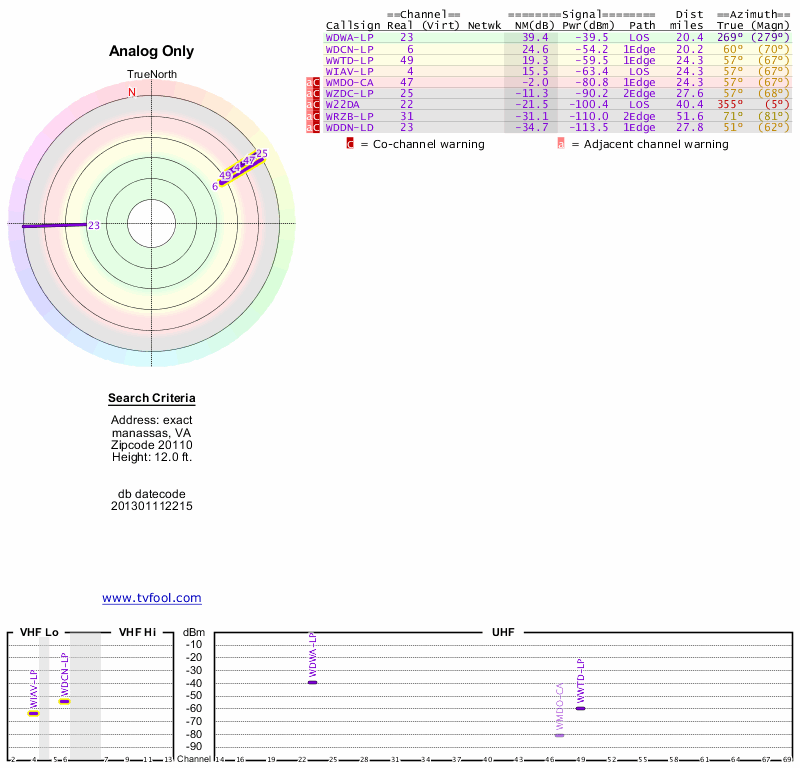Click the red N north marker on radar
The width and height of the screenshot is (800, 768).
pyautogui.click(x=132, y=92)
